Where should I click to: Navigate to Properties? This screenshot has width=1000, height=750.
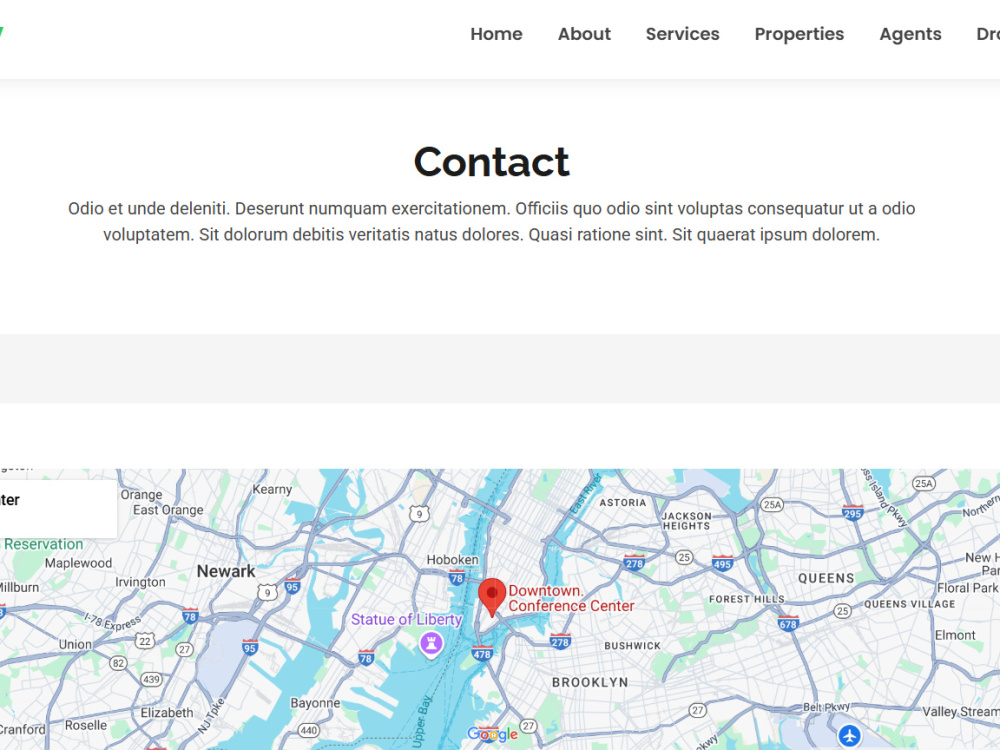[799, 34]
